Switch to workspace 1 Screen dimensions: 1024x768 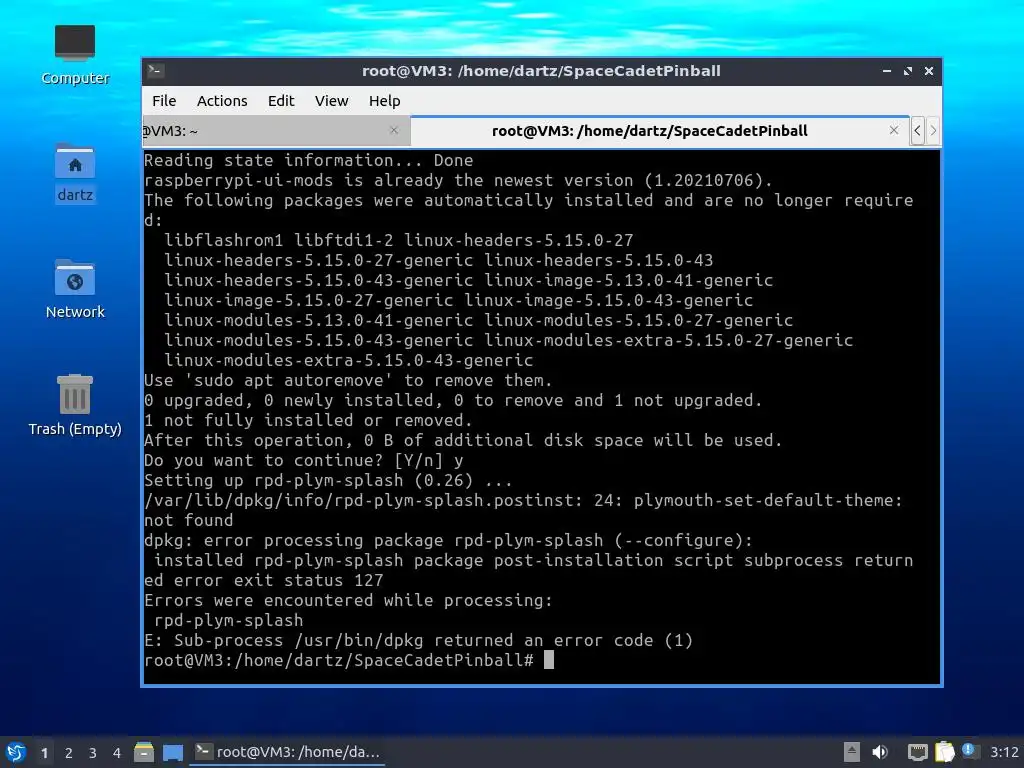tap(44, 753)
